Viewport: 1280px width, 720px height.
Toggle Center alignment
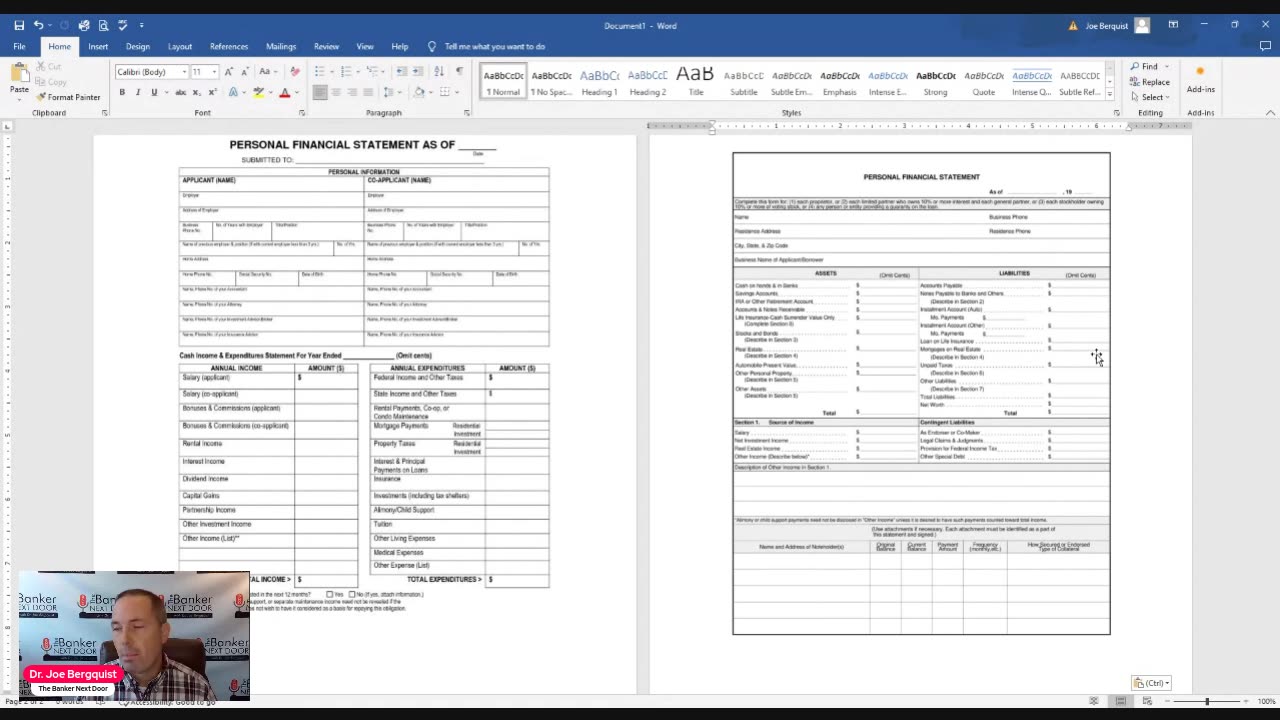(x=336, y=92)
